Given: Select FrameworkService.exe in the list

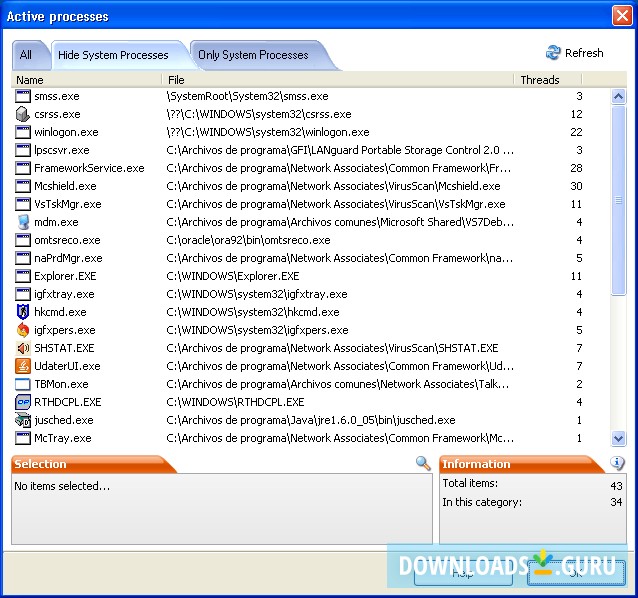Looking at the screenshot, I should 89,168.
